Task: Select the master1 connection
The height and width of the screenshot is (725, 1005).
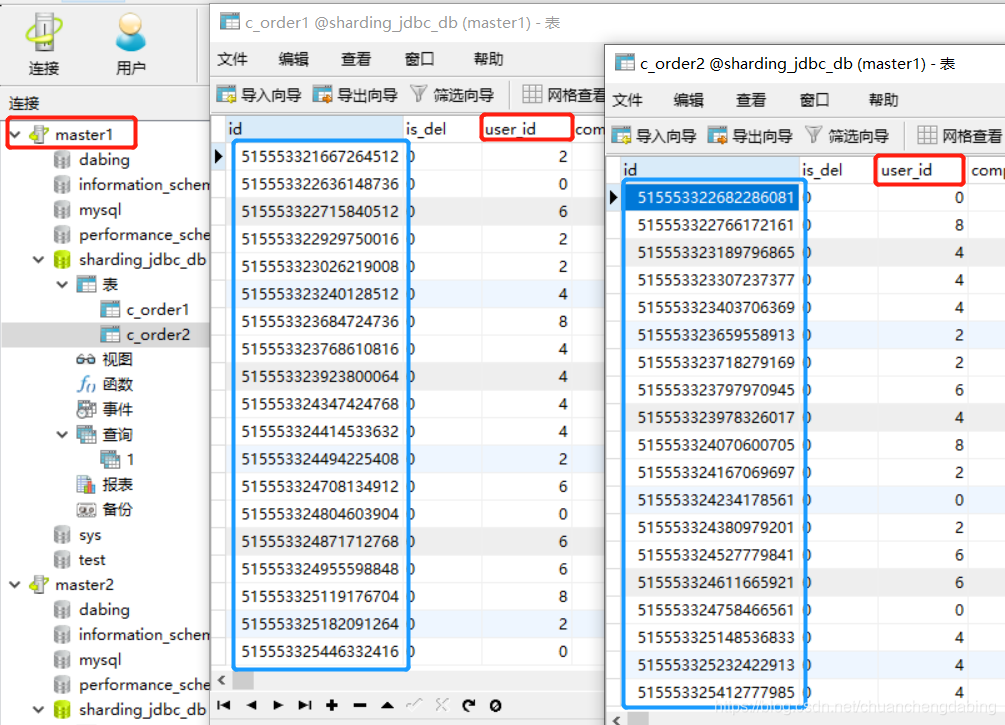Action: click(x=83, y=135)
